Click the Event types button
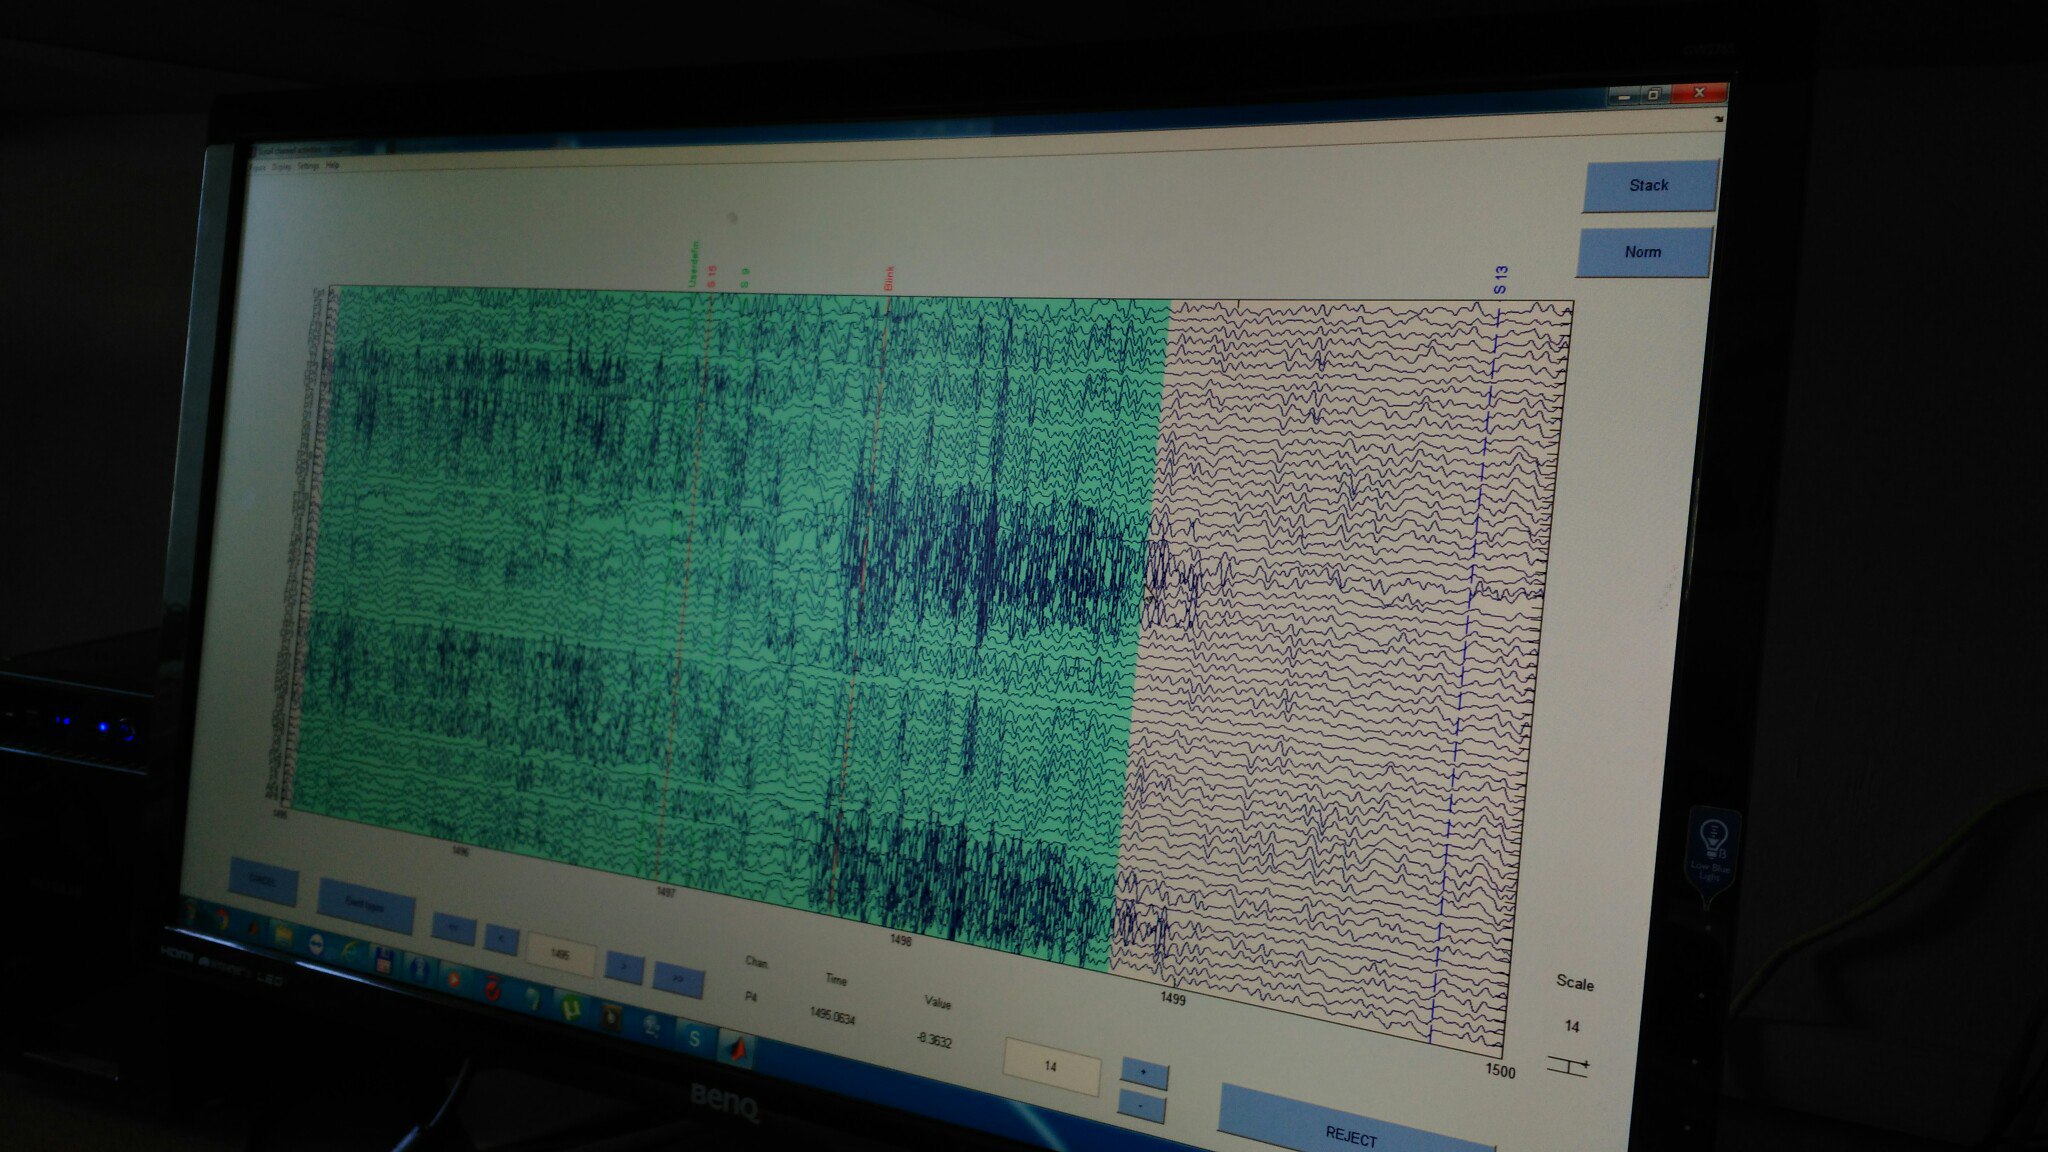 tap(365, 904)
